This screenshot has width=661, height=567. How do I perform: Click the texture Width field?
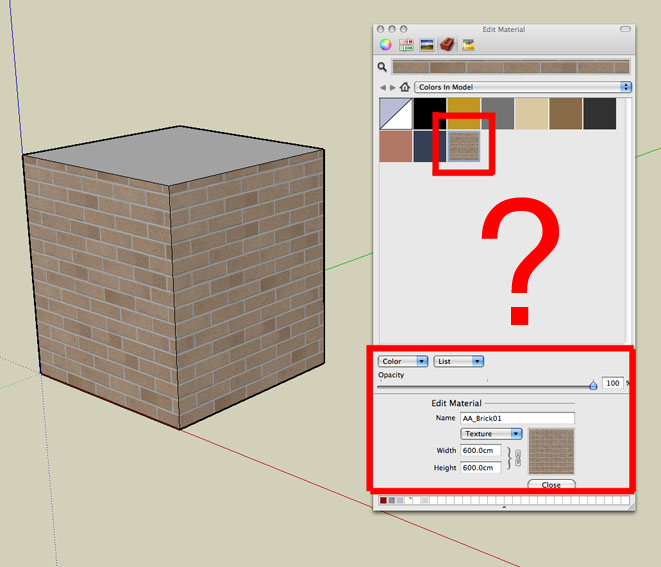[480, 451]
